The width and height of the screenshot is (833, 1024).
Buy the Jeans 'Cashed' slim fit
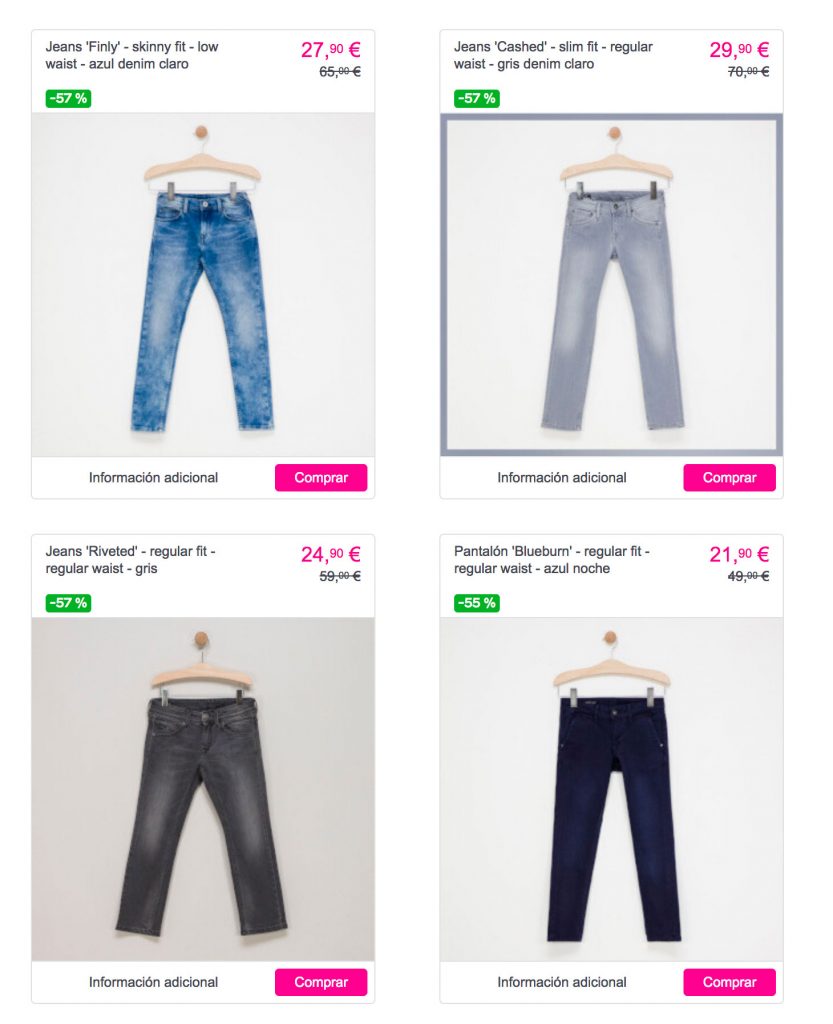point(729,477)
